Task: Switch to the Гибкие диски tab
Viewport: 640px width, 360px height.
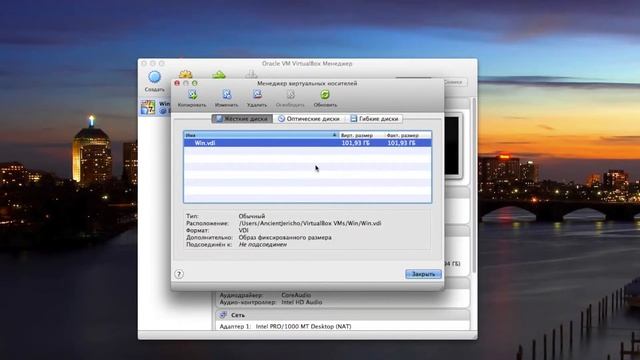Action: click(x=374, y=119)
